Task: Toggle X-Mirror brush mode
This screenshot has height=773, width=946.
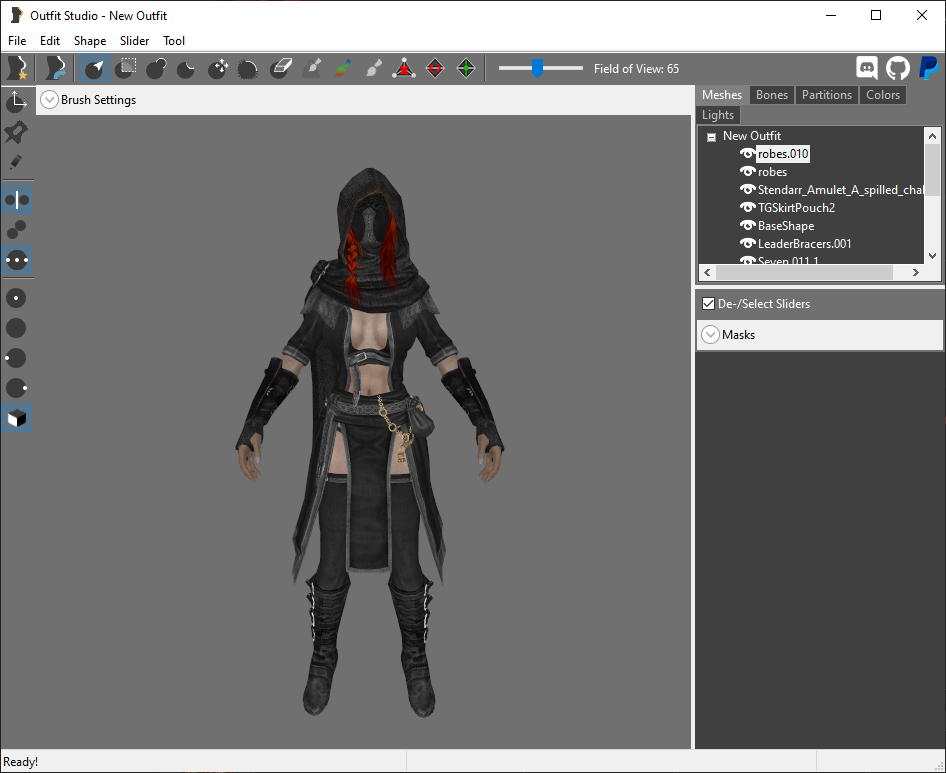Action: (17, 200)
